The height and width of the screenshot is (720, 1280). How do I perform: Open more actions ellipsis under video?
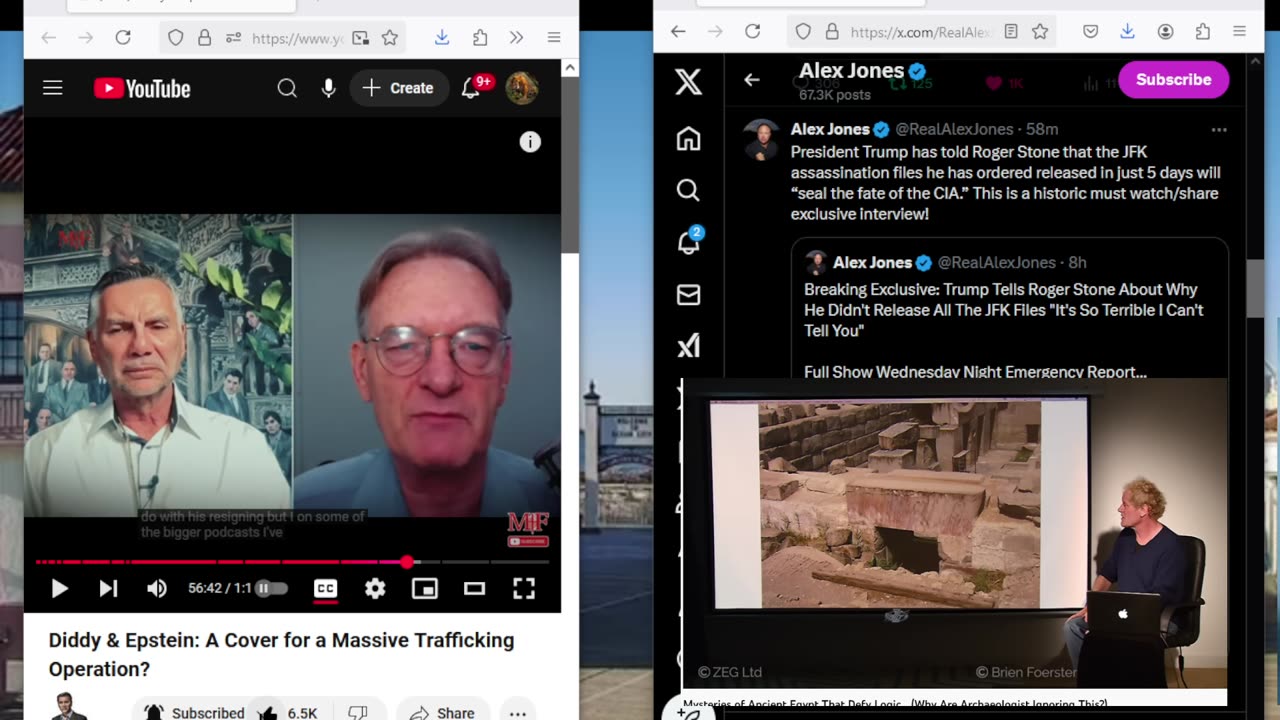click(517, 712)
